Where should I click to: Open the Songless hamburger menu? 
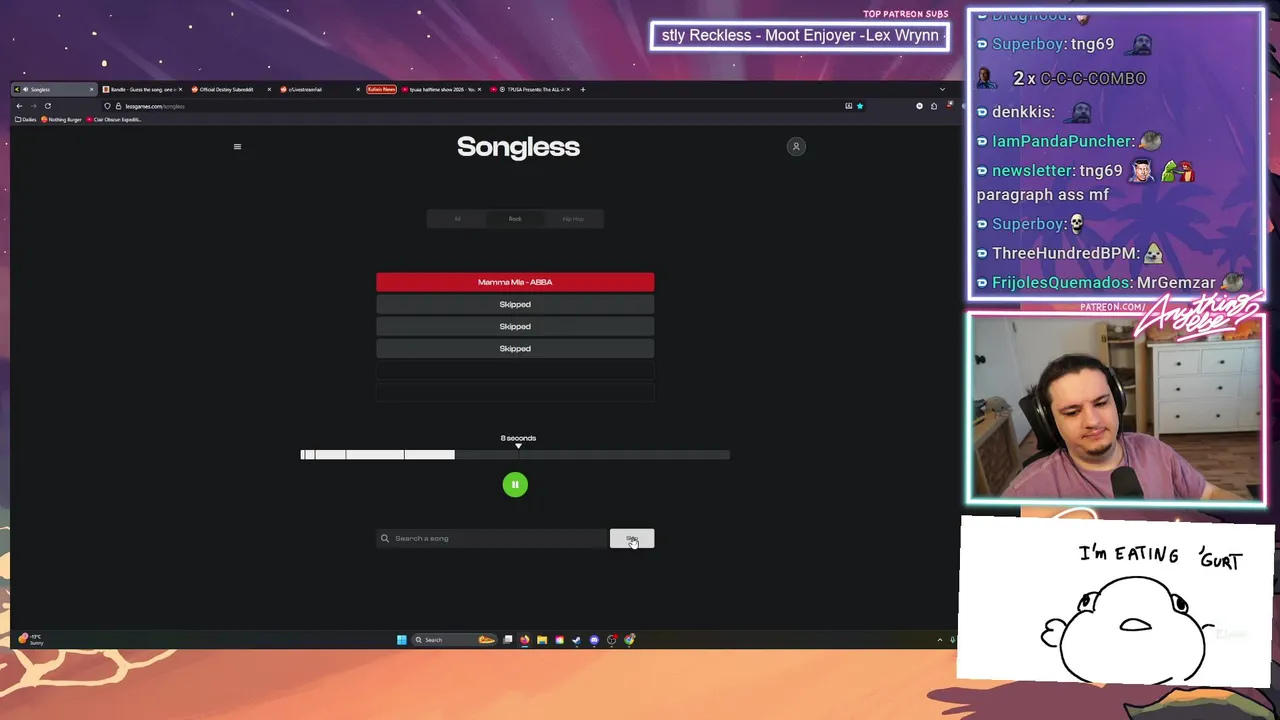(237, 147)
